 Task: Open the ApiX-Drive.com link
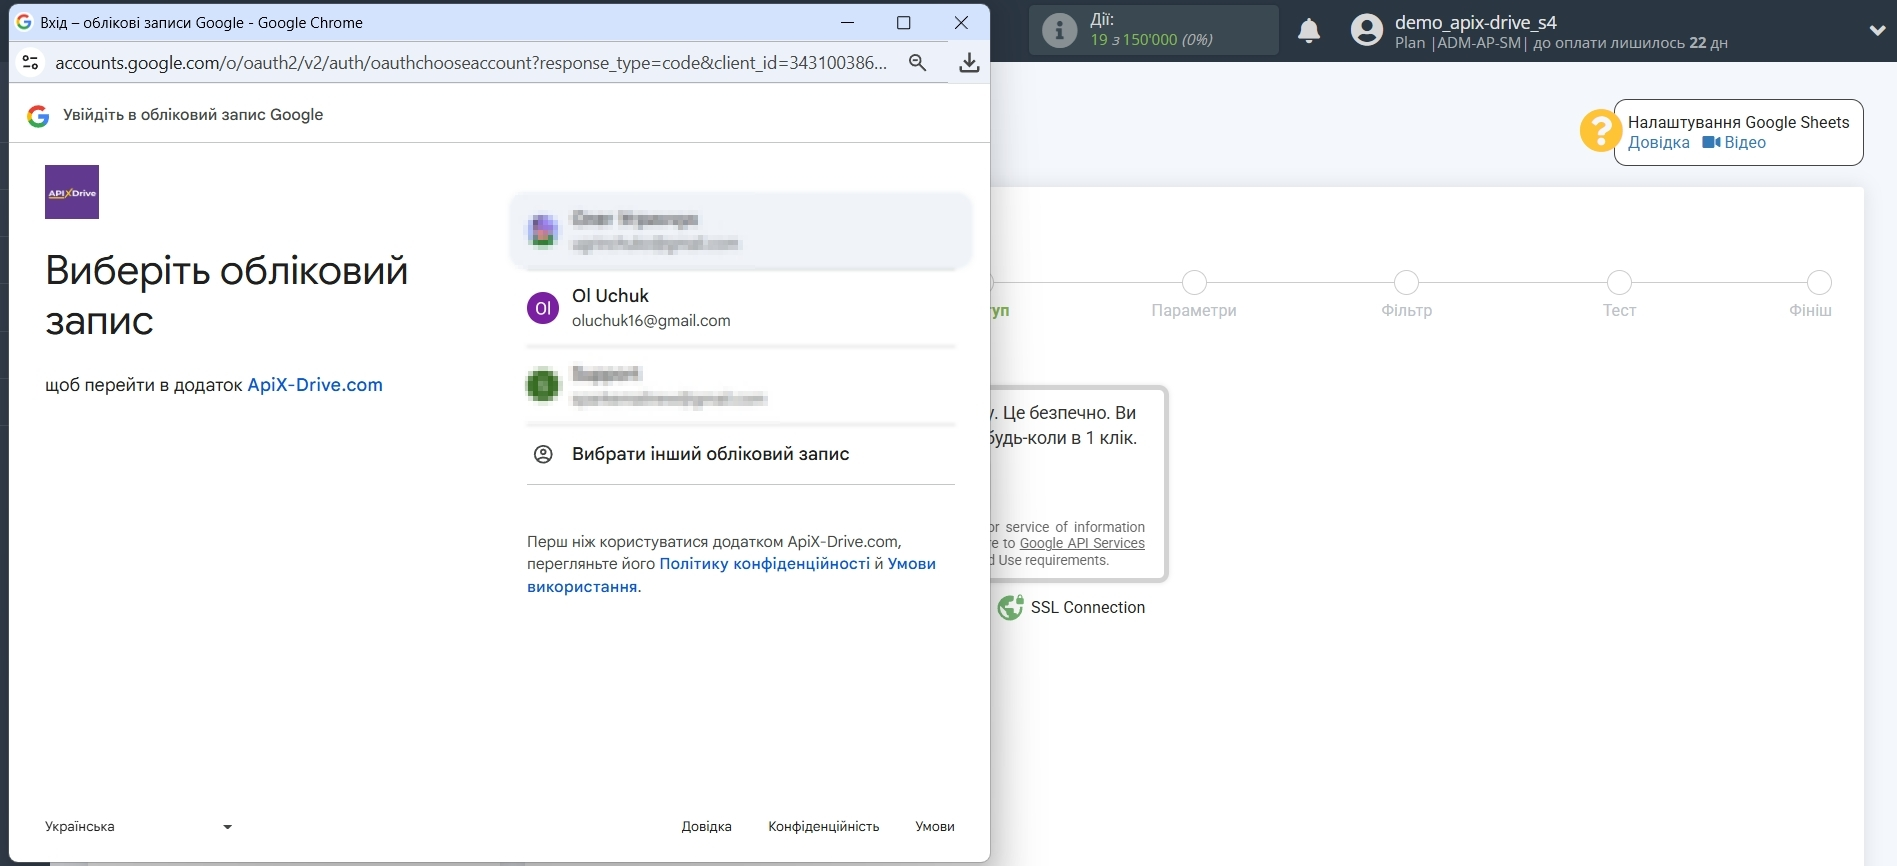315,385
